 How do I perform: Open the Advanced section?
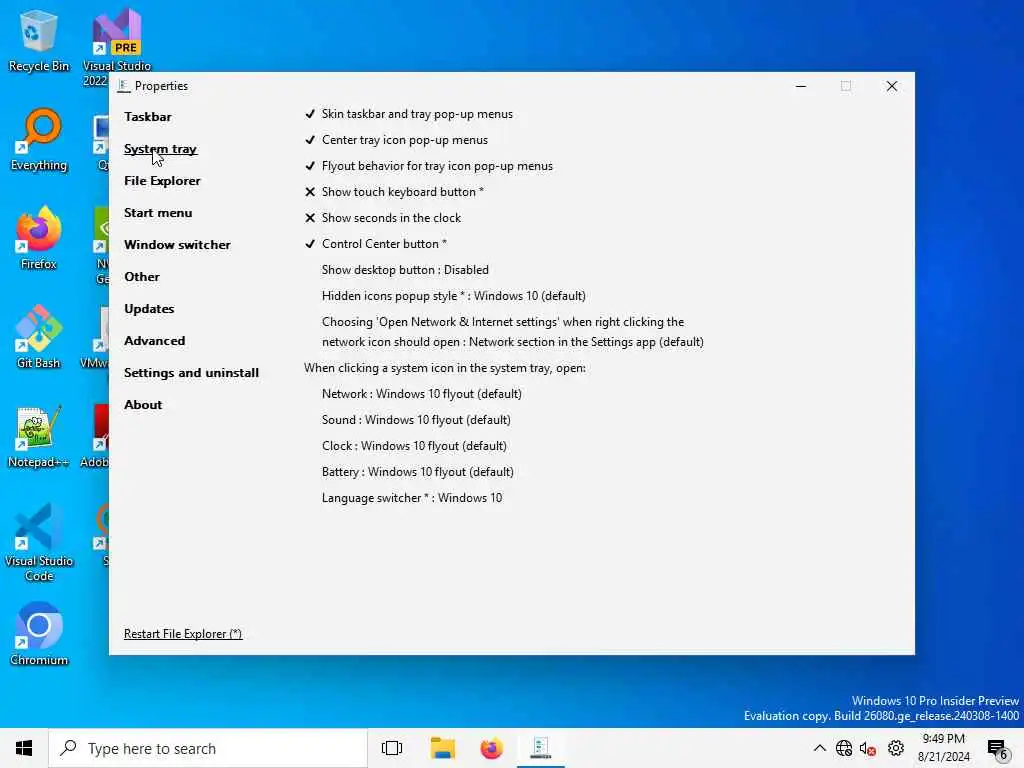155,341
